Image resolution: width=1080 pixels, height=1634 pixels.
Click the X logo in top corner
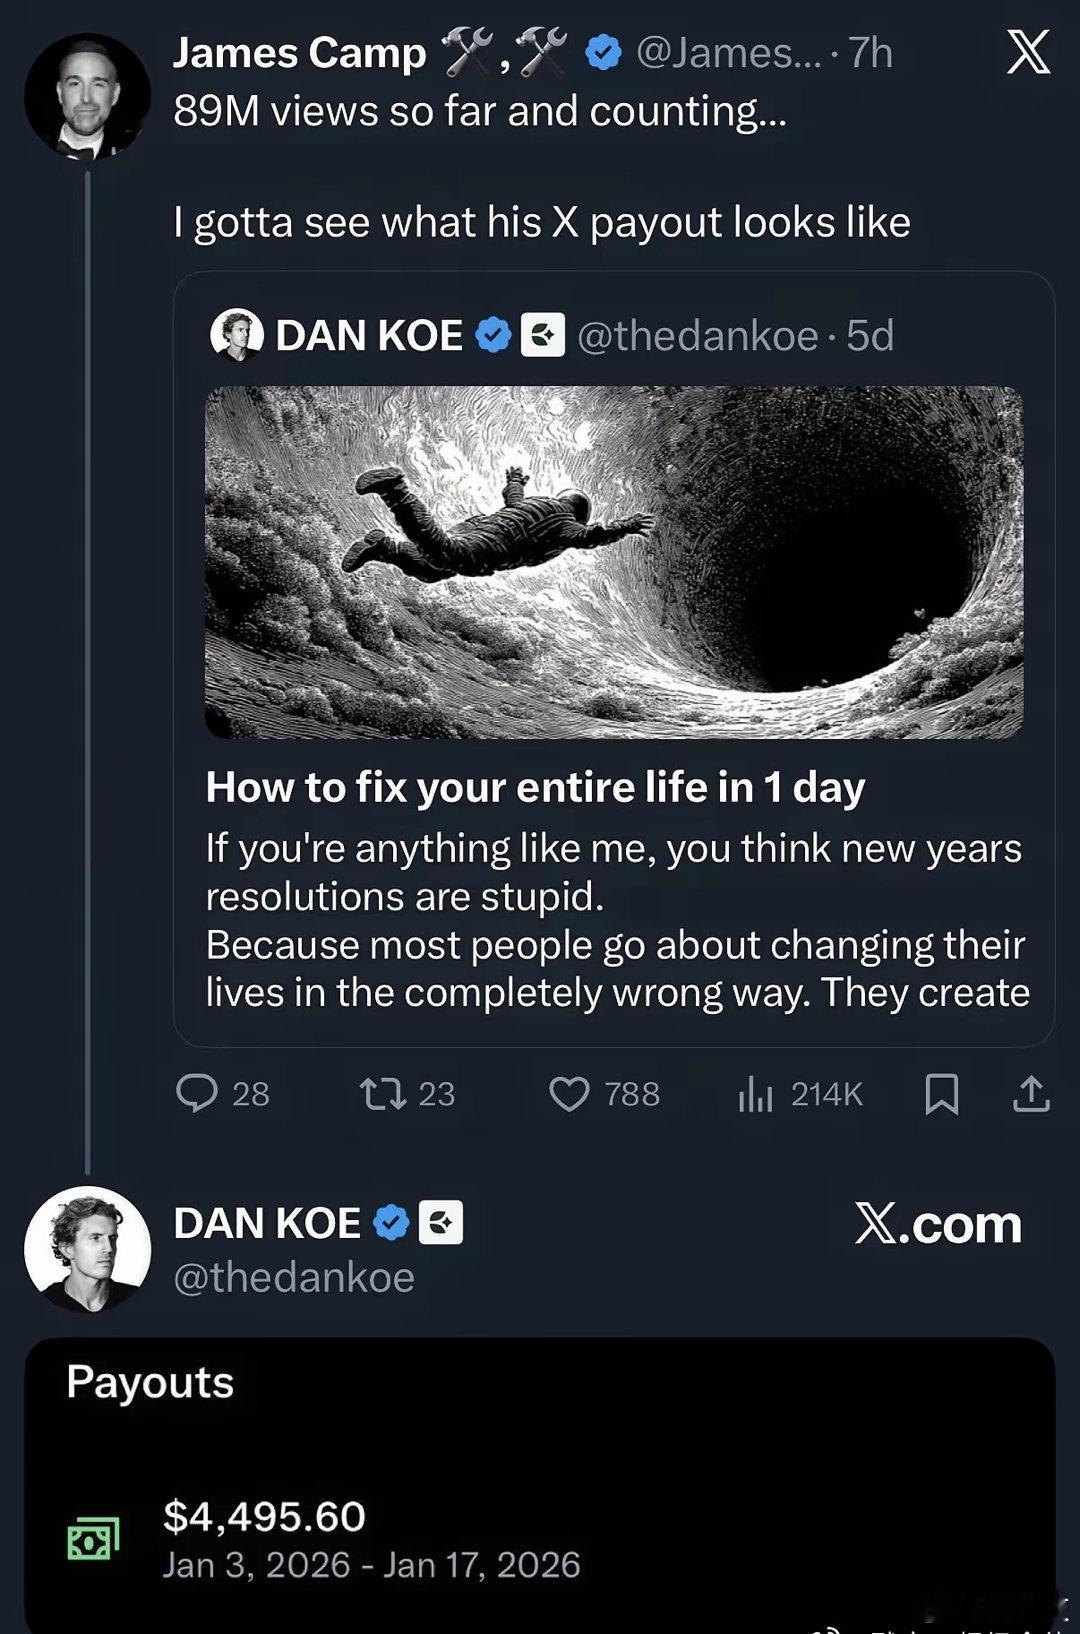pyautogui.click(x=1028, y=52)
